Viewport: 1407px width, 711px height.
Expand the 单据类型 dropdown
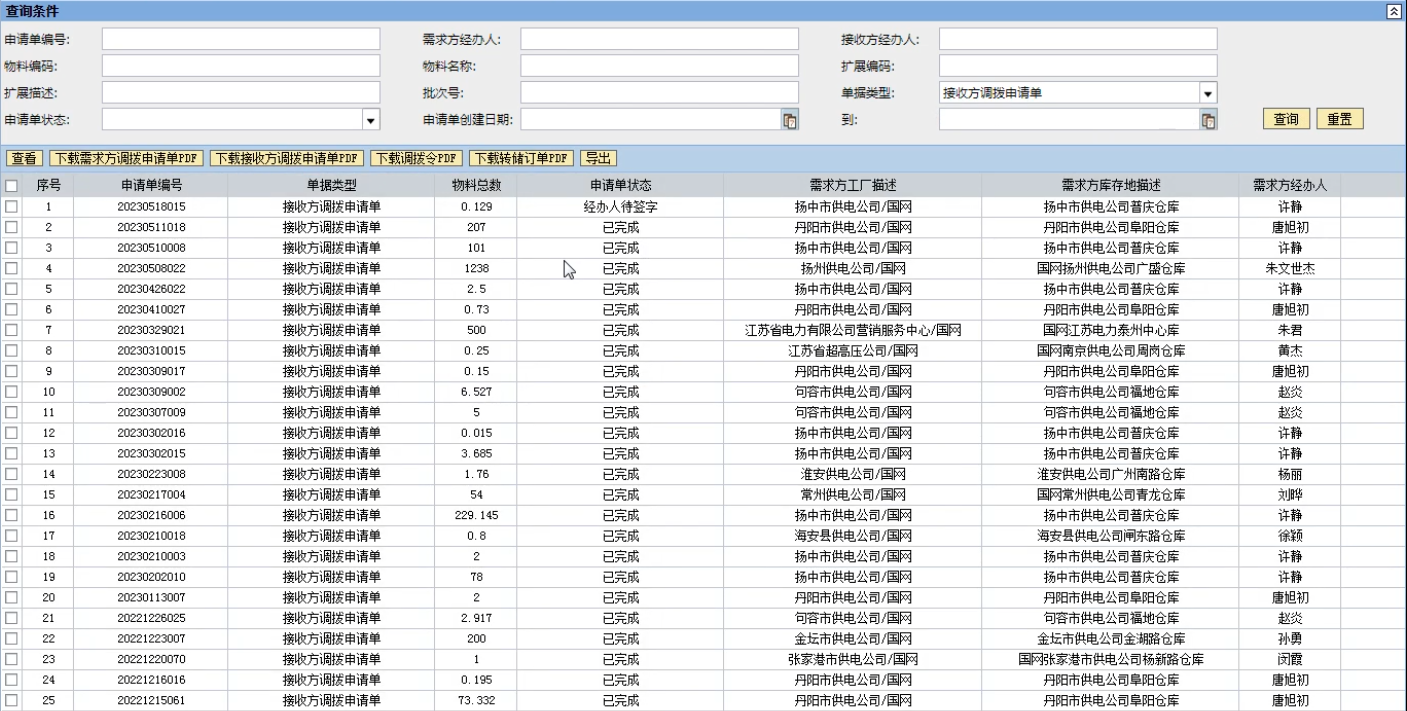tap(1208, 94)
